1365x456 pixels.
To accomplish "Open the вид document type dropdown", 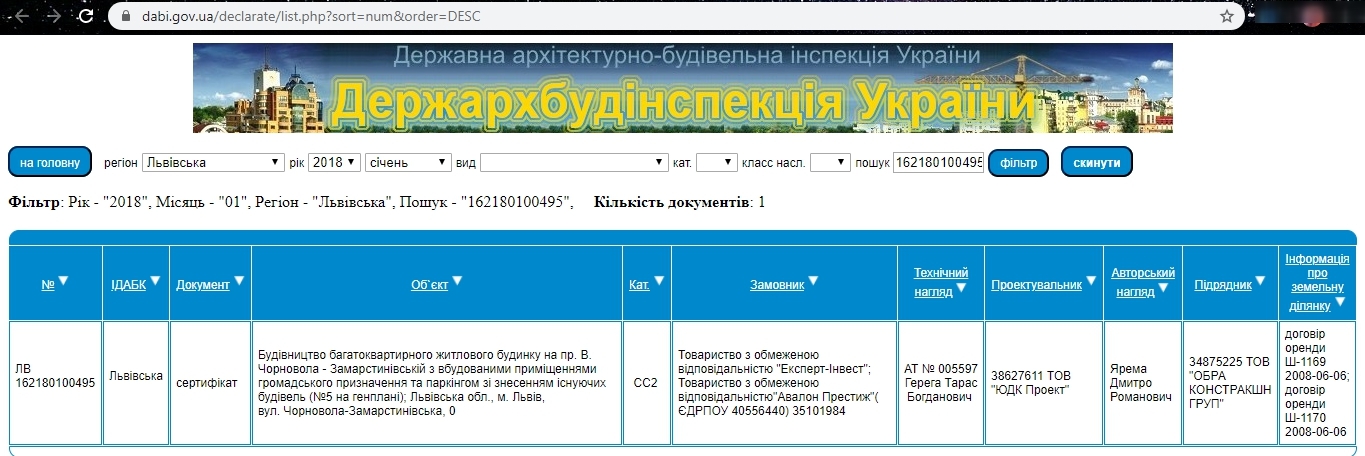I will pos(574,162).
